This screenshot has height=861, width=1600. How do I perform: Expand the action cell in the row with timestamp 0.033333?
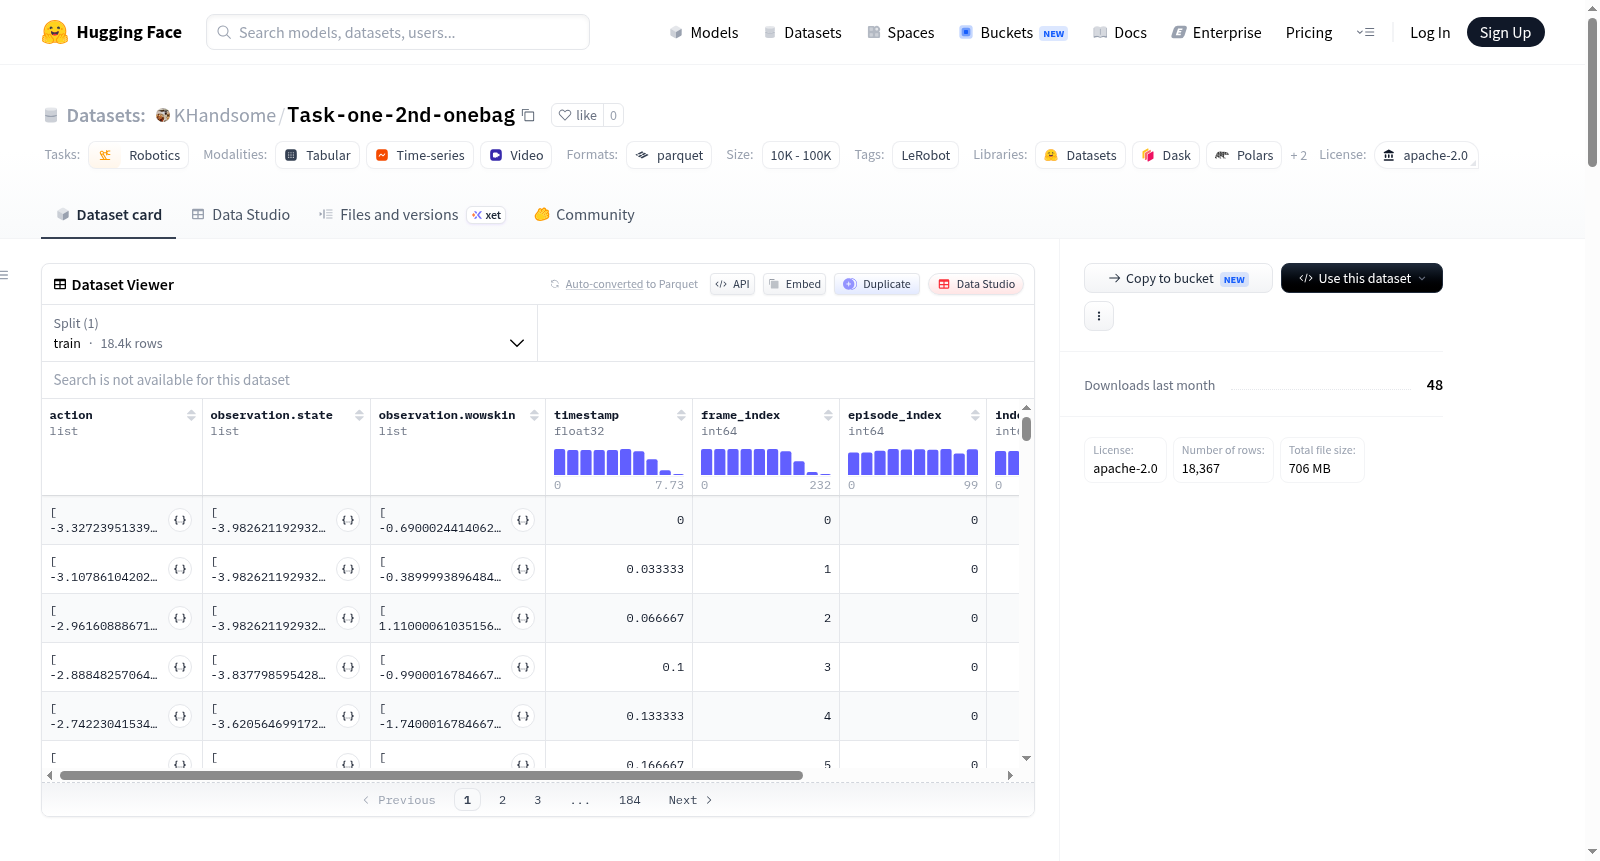pyautogui.click(x=180, y=569)
